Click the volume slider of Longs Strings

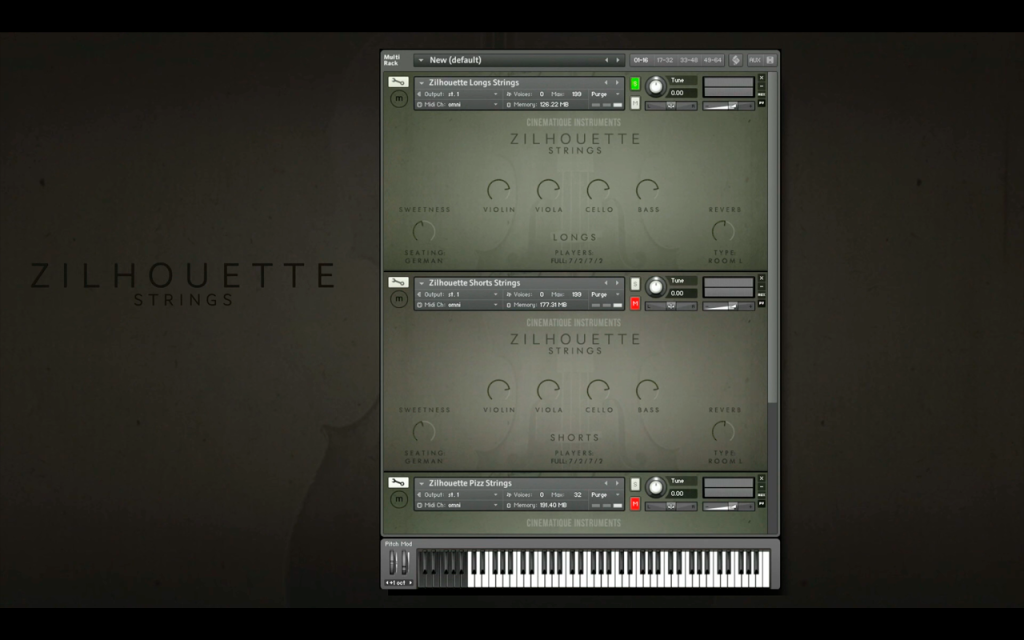[x=728, y=106]
